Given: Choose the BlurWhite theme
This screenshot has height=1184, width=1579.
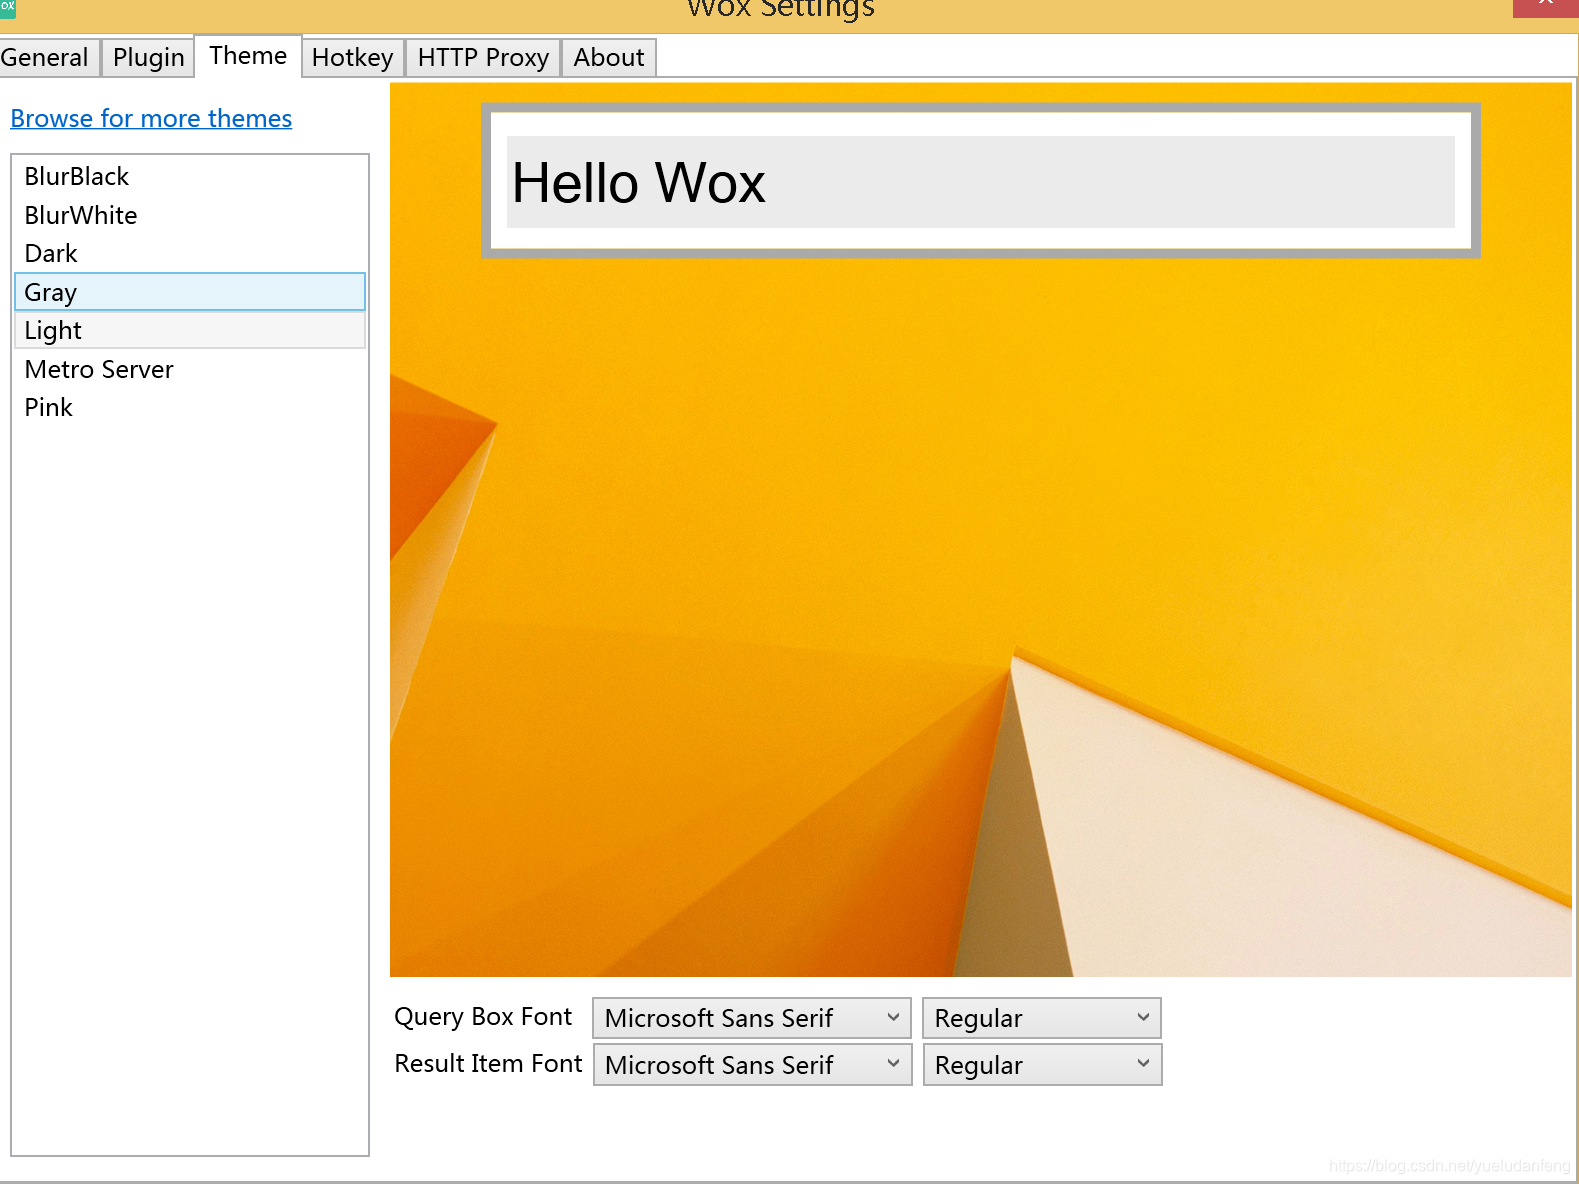Looking at the screenshot, I should point(190,215).
